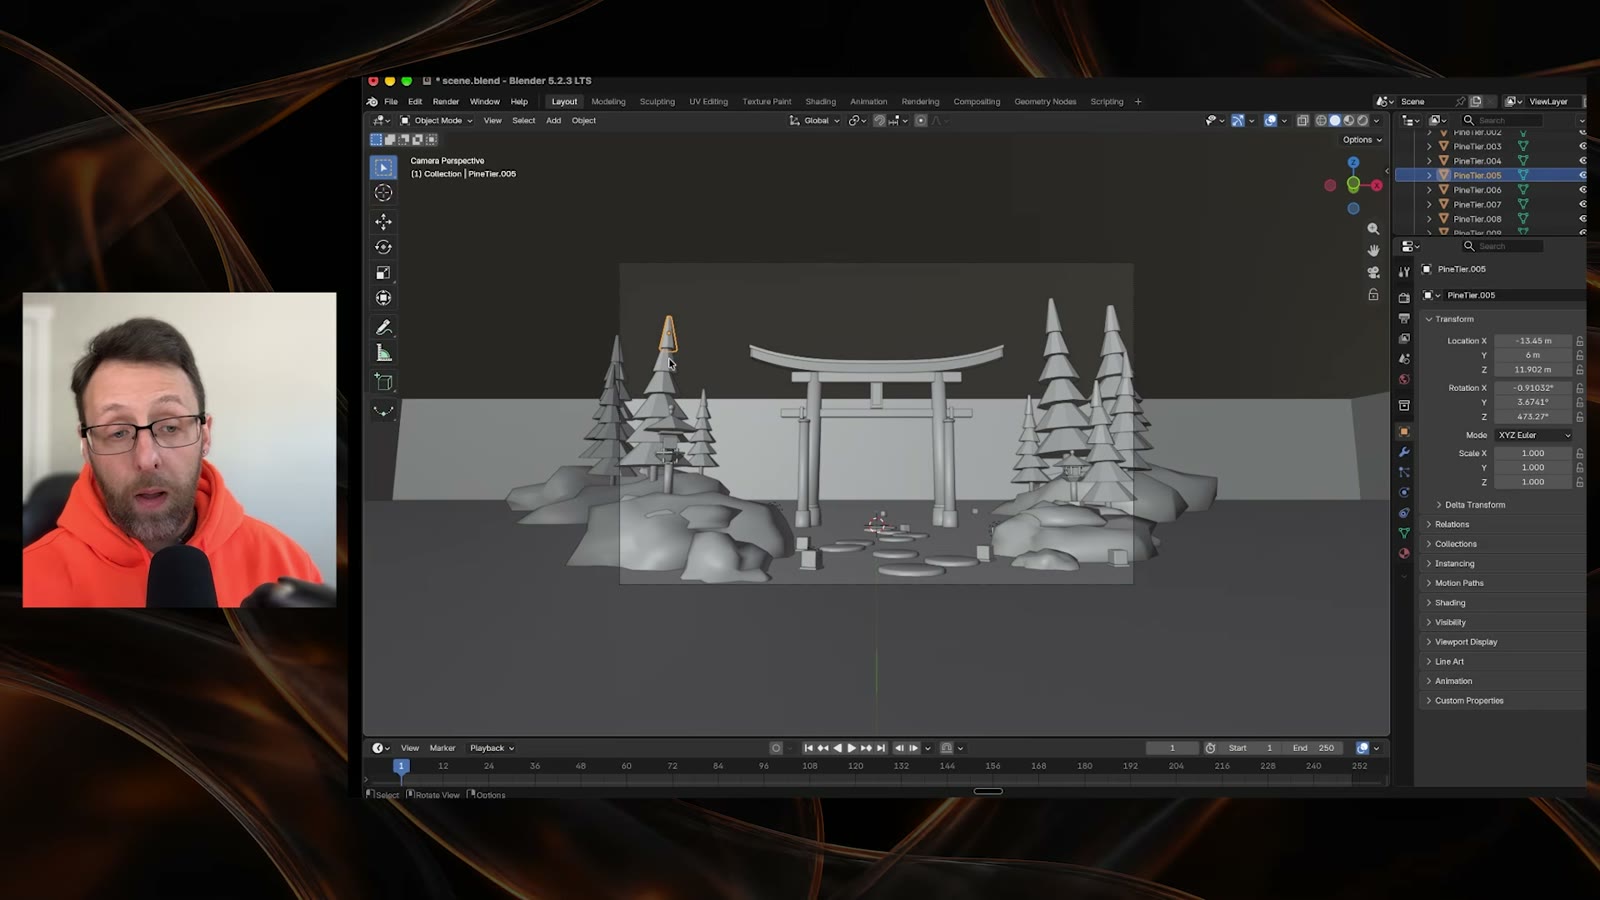The width and height of the screenshot is (1600, 900).
Task: Click the viewport zoom magnifier icon
Action: 1373,229
